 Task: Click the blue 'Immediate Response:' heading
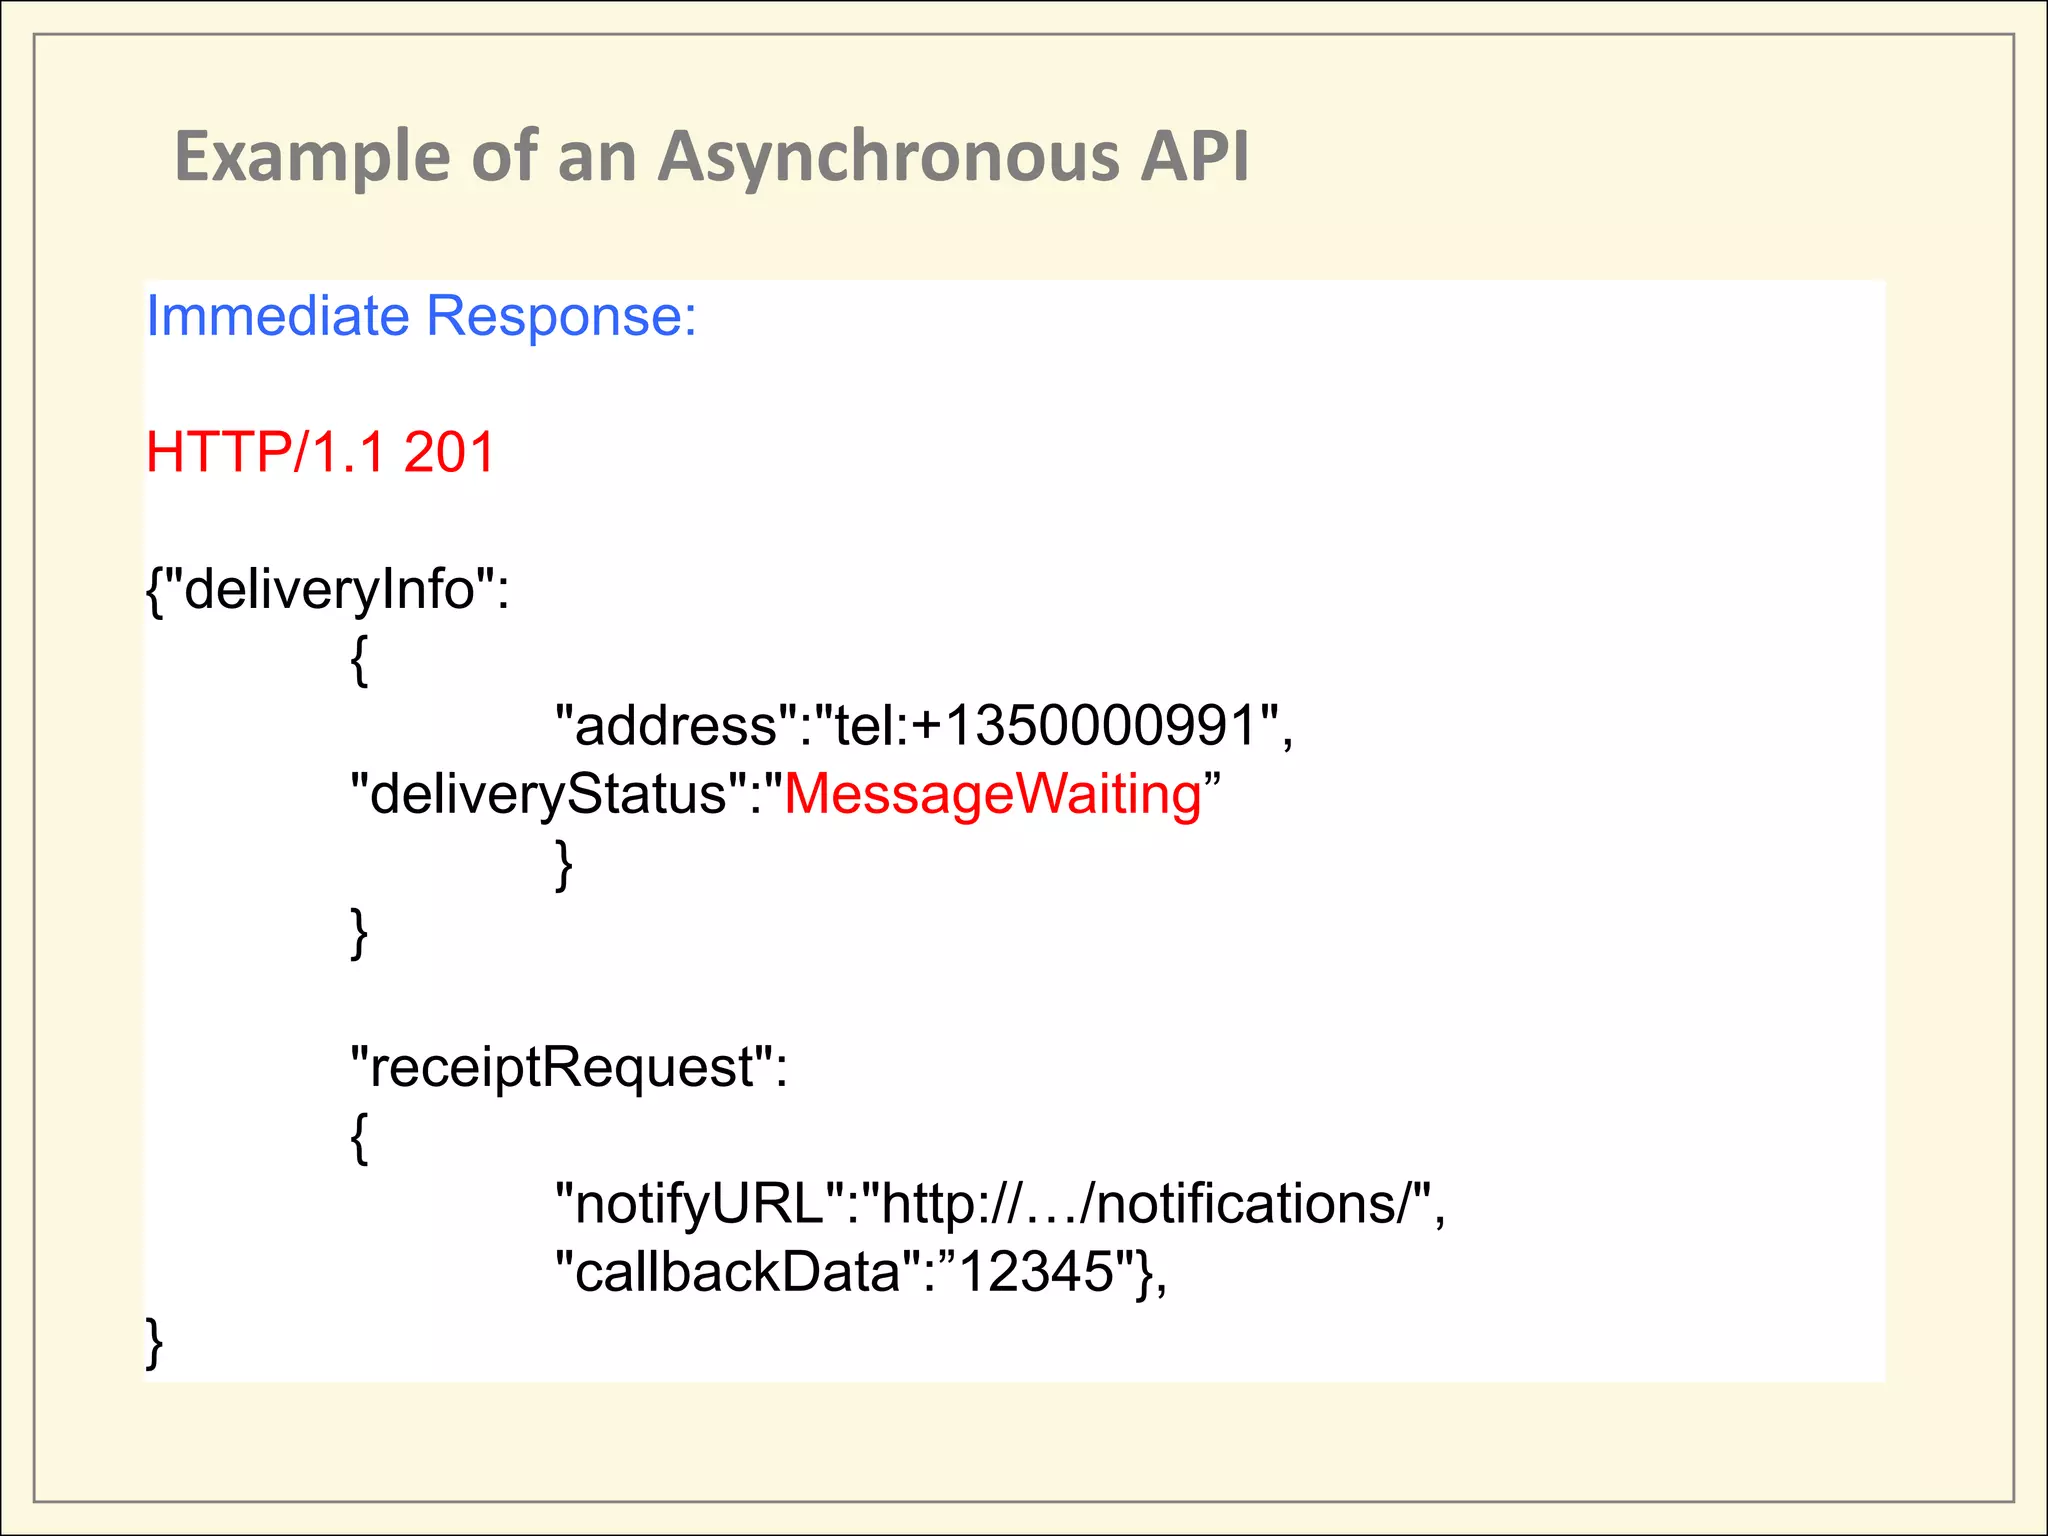tap(421, 316)
